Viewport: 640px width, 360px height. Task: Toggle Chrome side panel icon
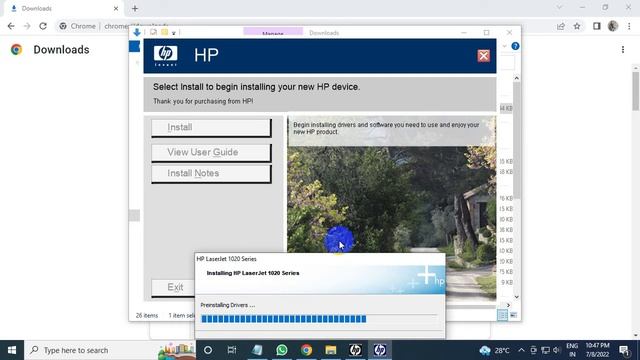click(596, 26)
